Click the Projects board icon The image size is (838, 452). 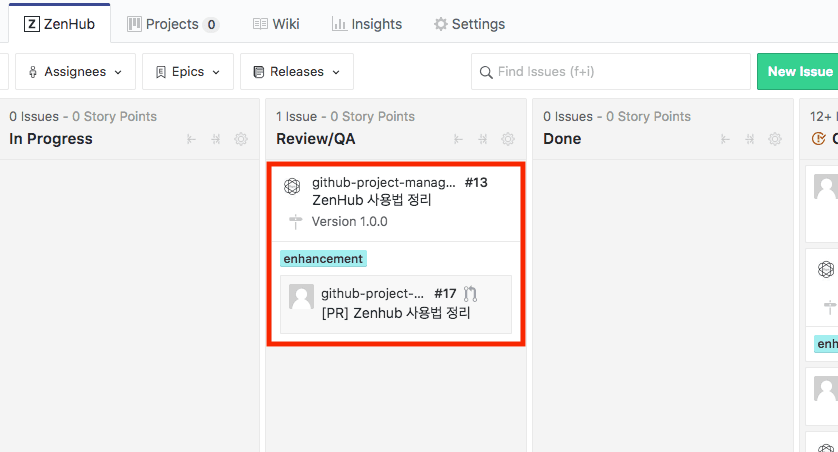[134, 24]
